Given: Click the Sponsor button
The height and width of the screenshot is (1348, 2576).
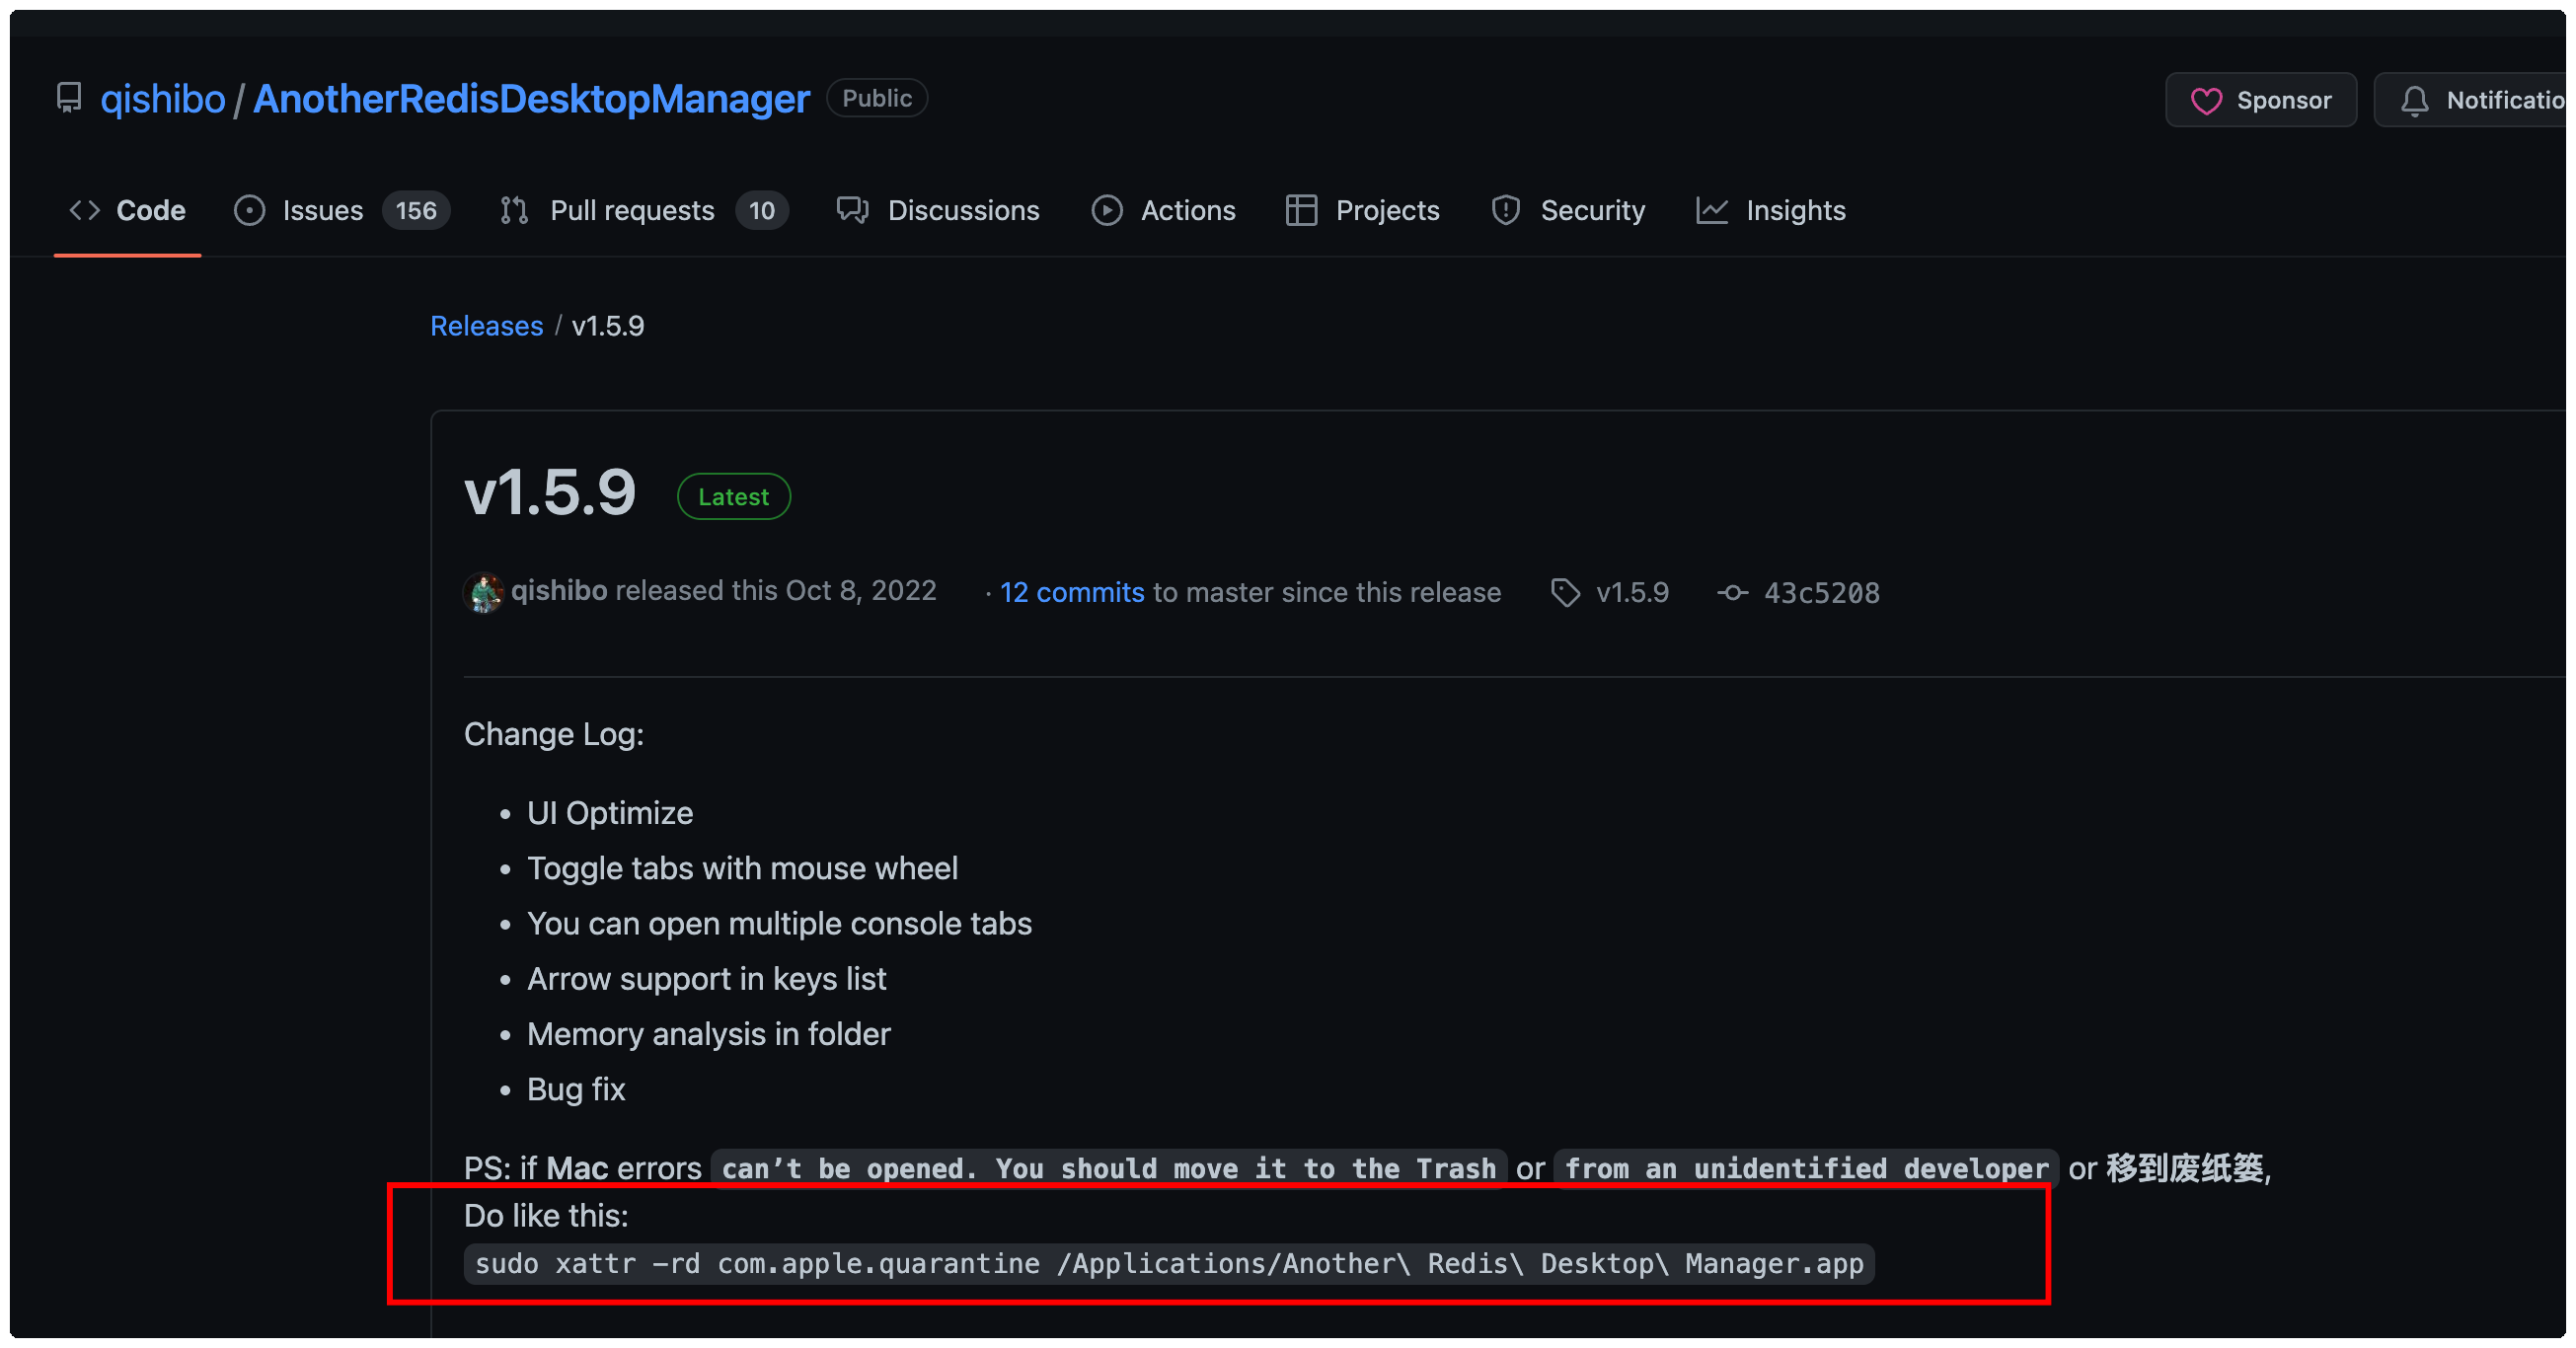Looking at the screenshot, I should pos(2261,99).
